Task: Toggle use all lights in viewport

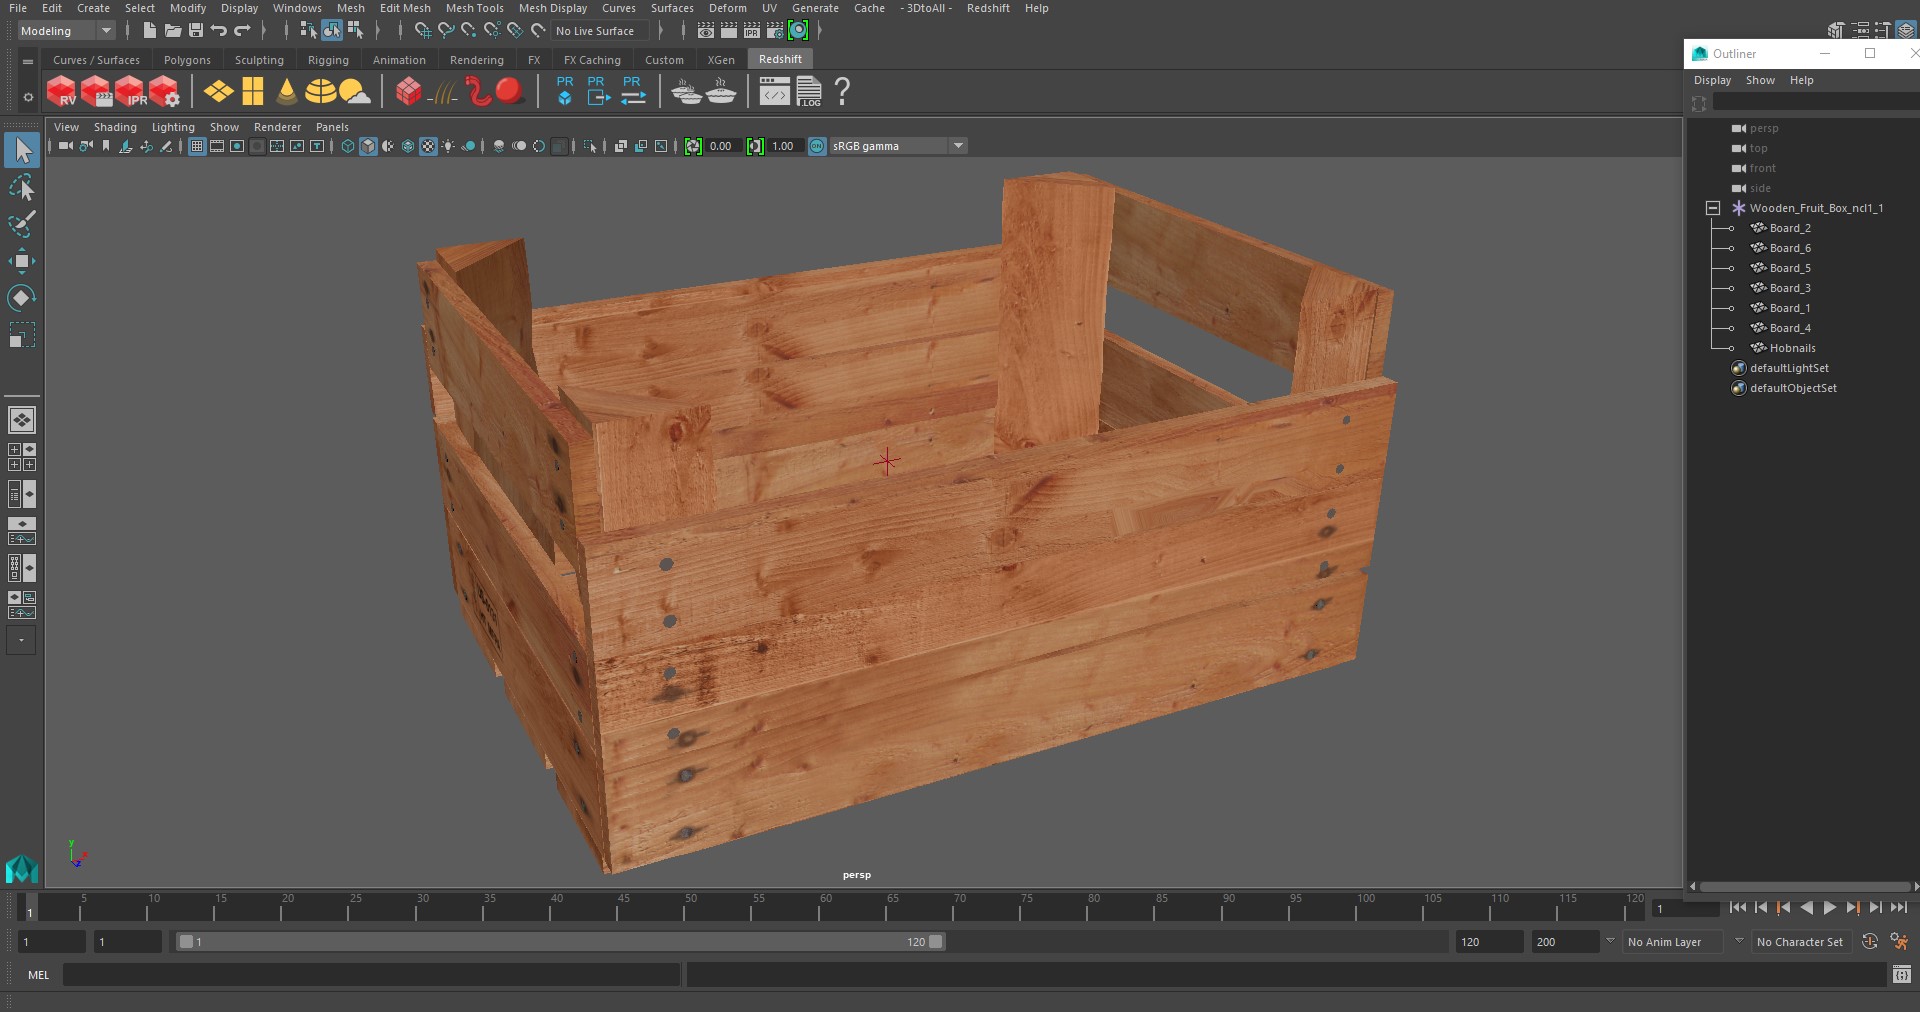Action: [448, 146]
